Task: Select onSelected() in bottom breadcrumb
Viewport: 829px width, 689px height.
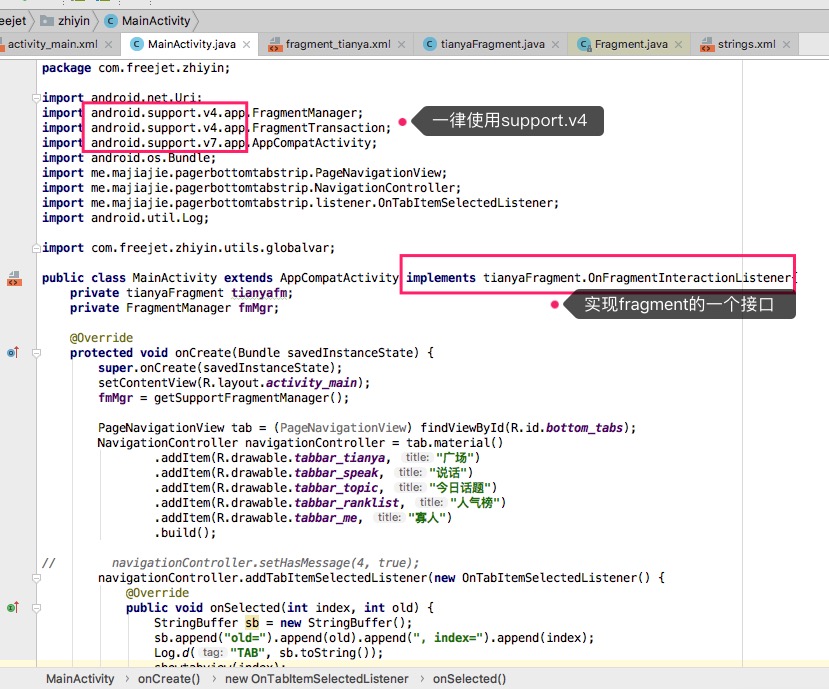Action: tap(469, 678)
